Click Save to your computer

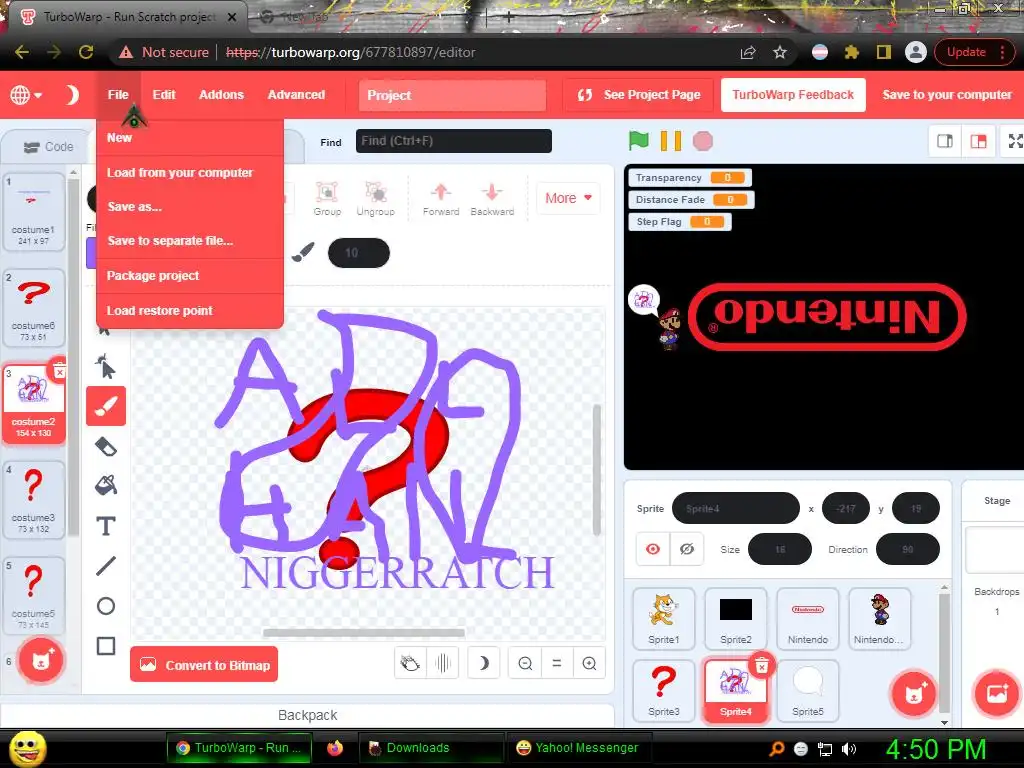coord(947,95)
